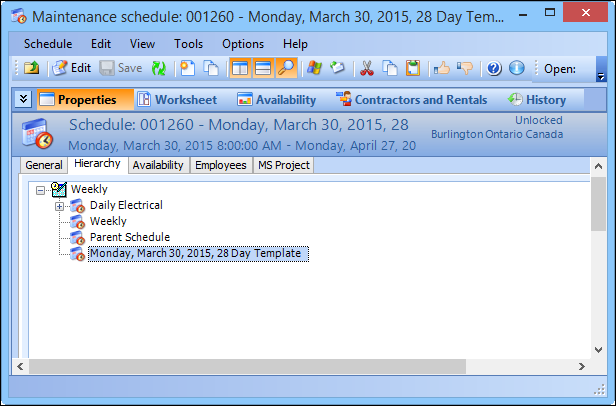Click the Daily Electrical calendar icon

77,206
